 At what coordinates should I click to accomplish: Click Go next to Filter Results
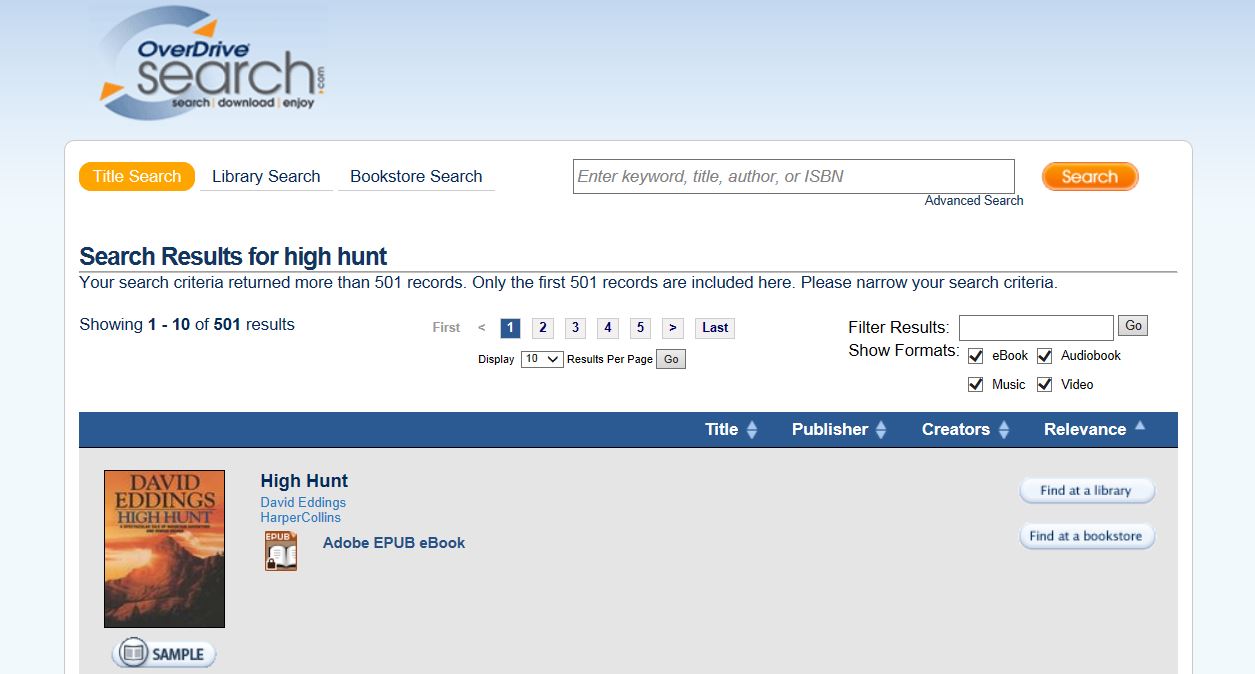[x=1133, y=326]
